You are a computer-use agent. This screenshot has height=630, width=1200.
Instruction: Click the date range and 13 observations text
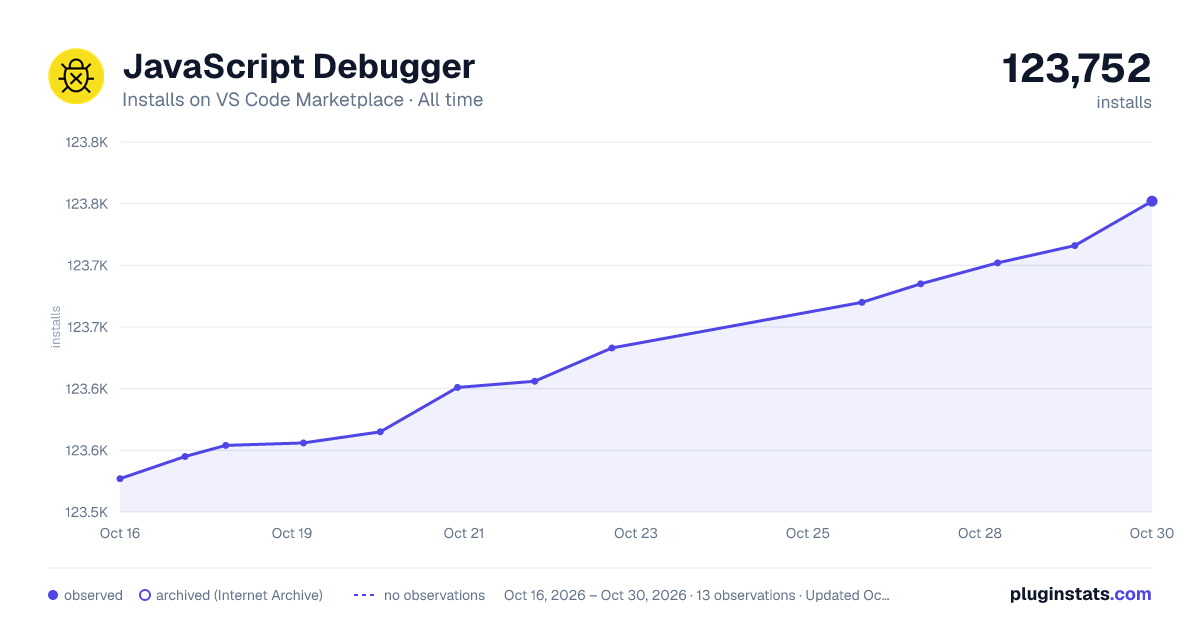coord(697,595)
